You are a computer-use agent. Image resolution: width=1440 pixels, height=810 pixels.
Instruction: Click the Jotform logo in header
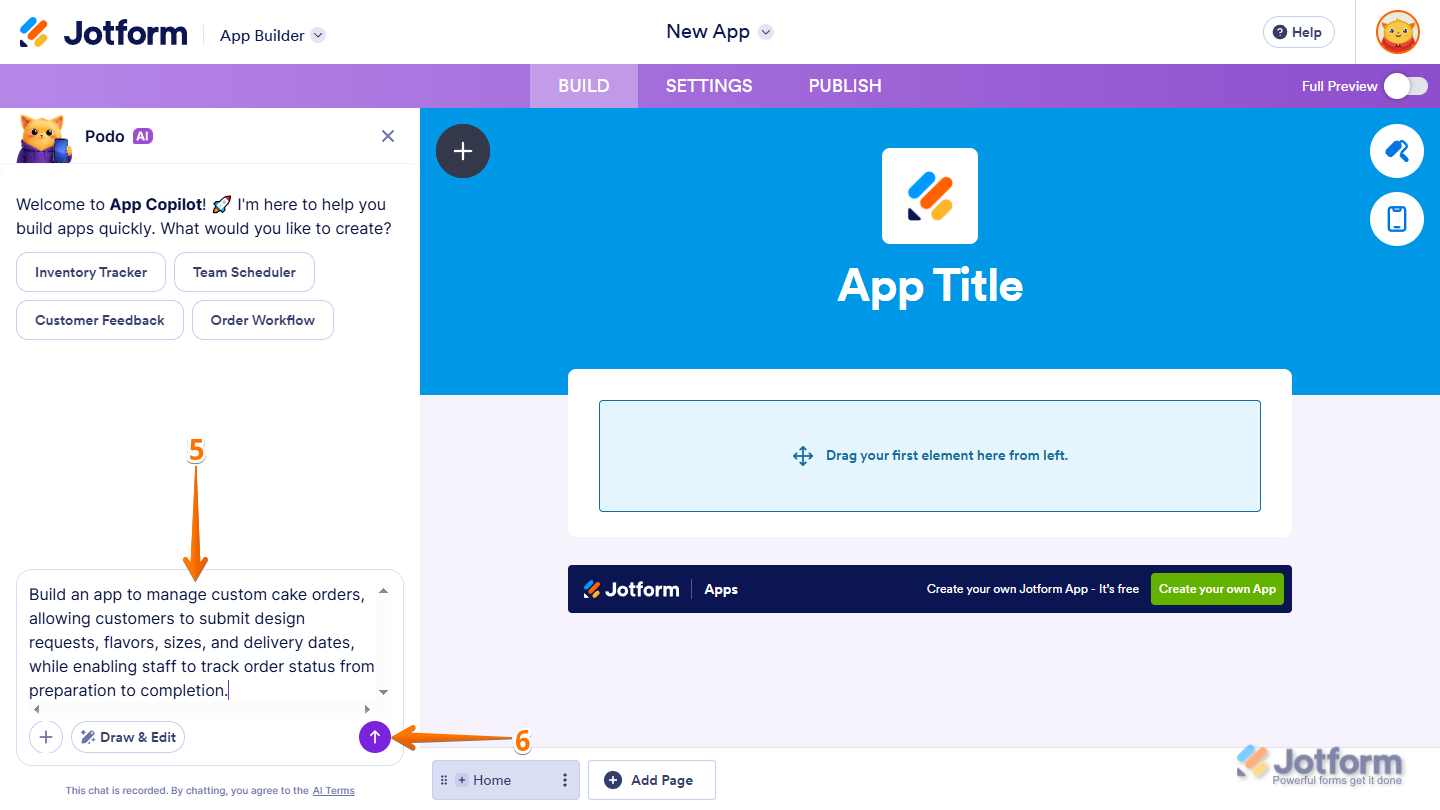[103, 33]
